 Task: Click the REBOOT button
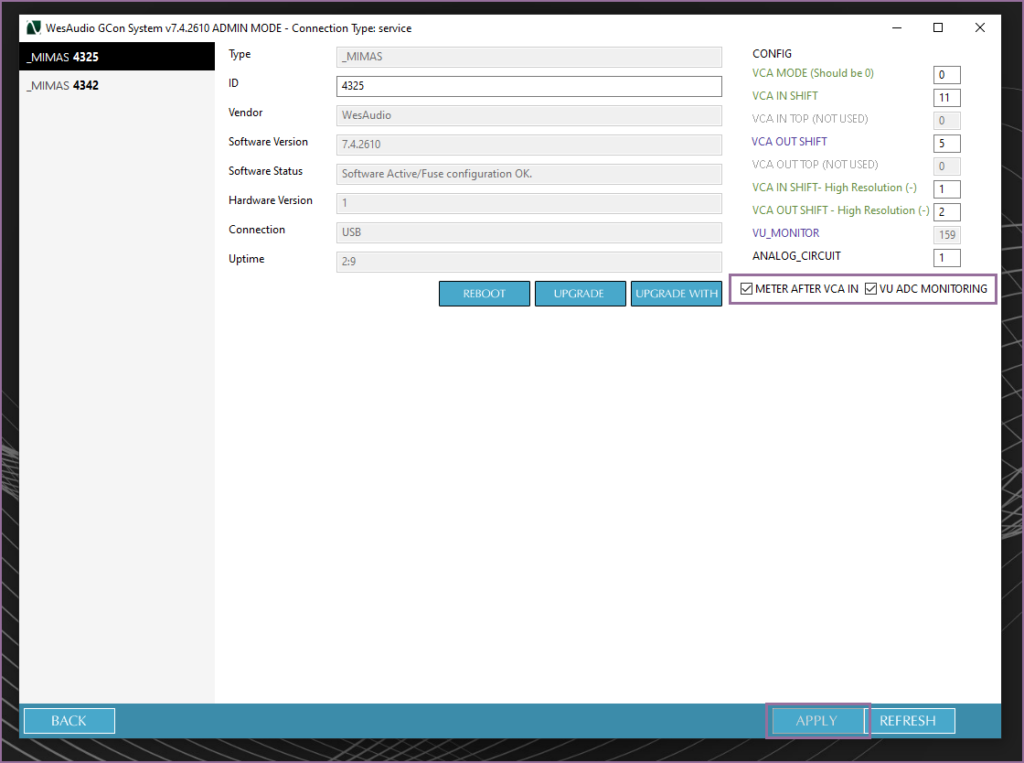(484, 294)
